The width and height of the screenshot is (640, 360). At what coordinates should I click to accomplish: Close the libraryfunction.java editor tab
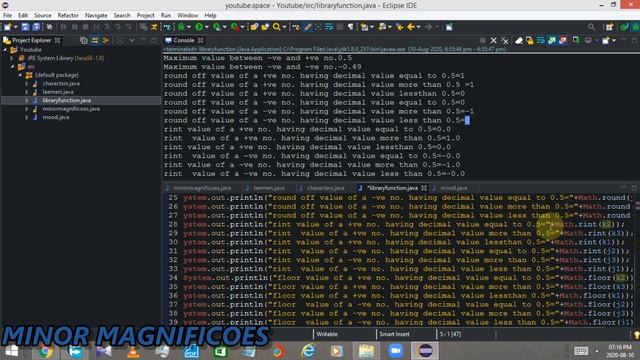[424, 188]
